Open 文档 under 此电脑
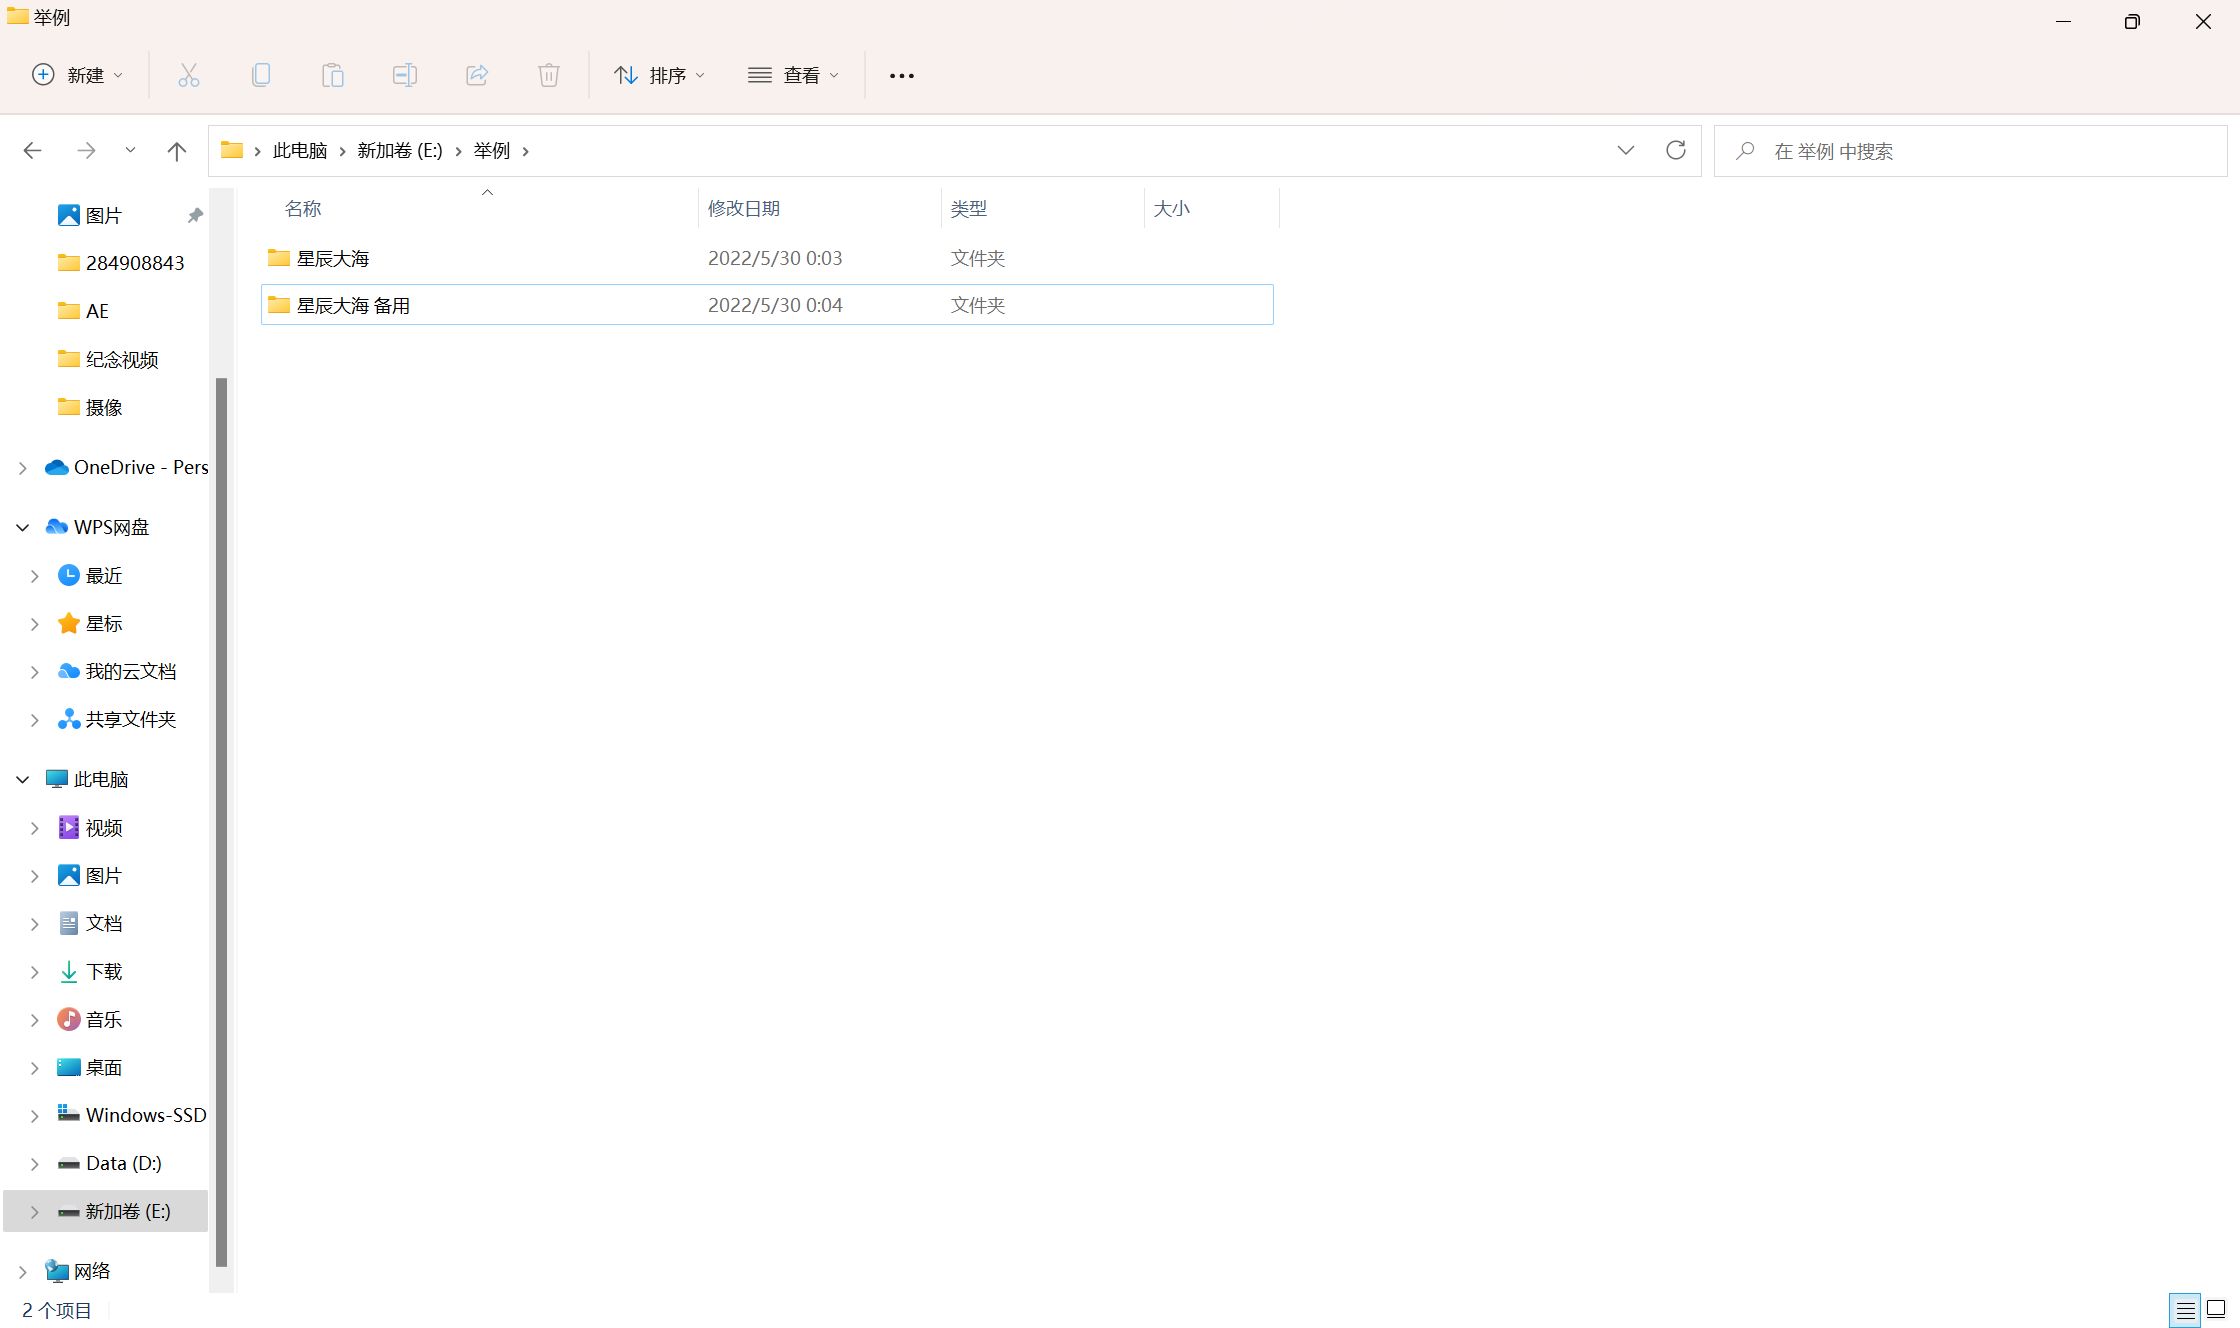The width and height of the screenshot is (2240, 1328). (x=90, y=924)
